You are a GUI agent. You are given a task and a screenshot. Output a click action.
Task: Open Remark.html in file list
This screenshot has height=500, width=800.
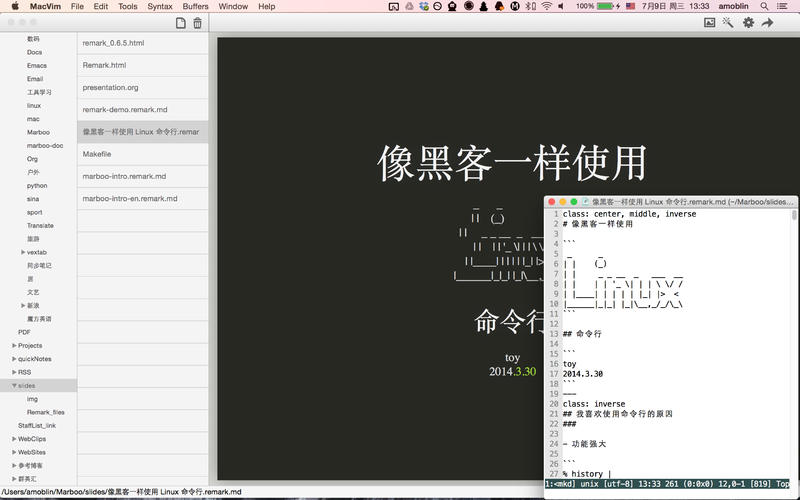[143, 65]
